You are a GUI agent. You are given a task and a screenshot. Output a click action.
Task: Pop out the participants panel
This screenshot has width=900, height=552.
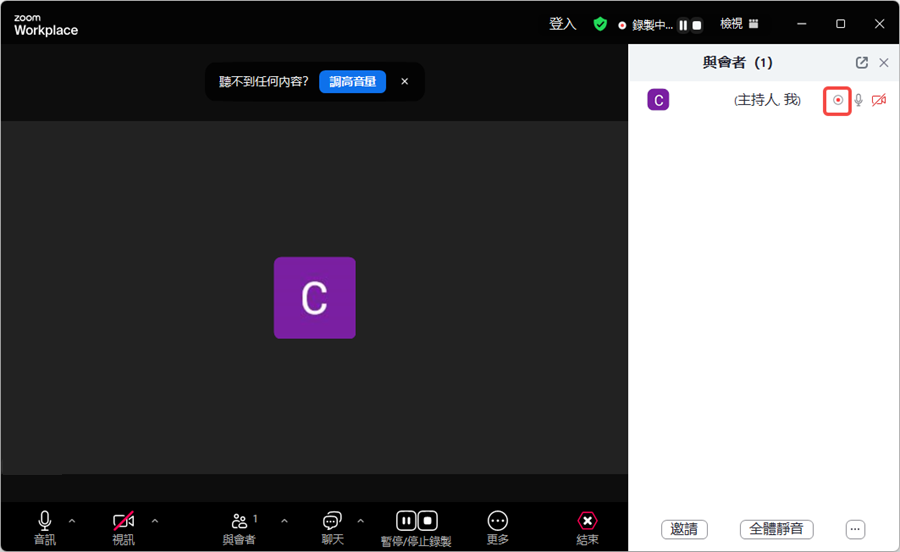click(x=862, y=63)
